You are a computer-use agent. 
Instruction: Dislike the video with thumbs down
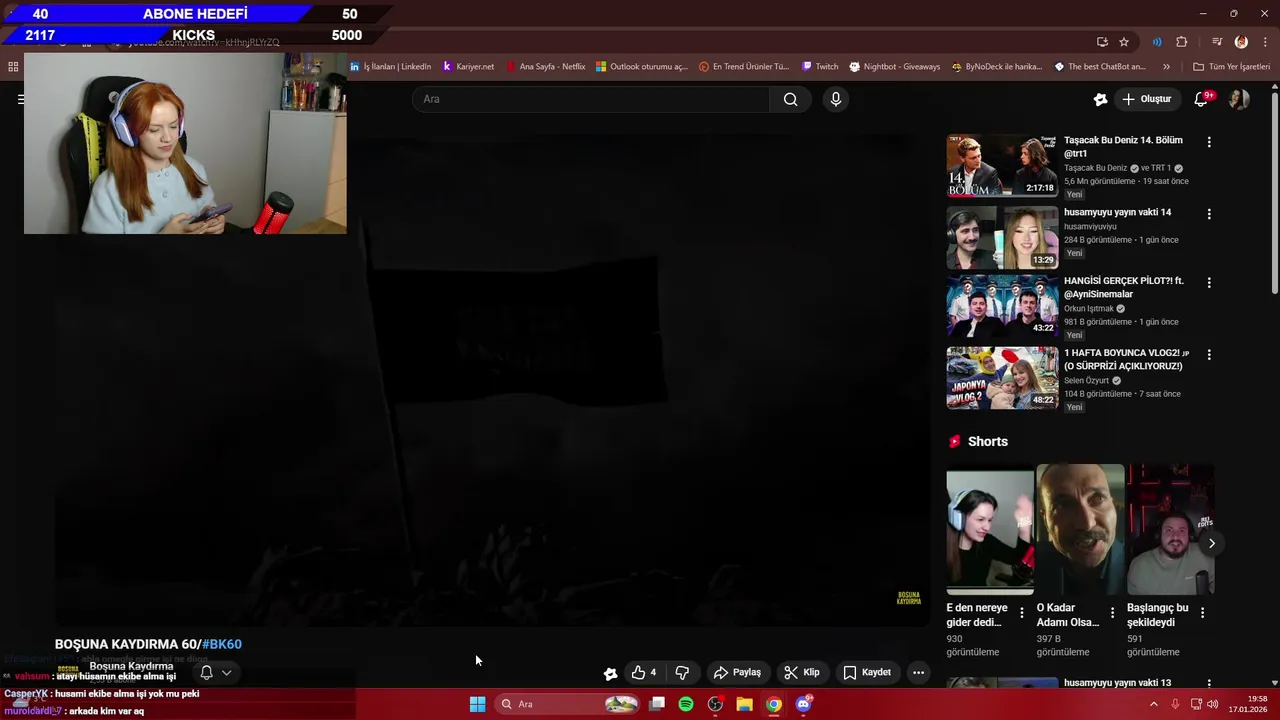coord(682,672)
